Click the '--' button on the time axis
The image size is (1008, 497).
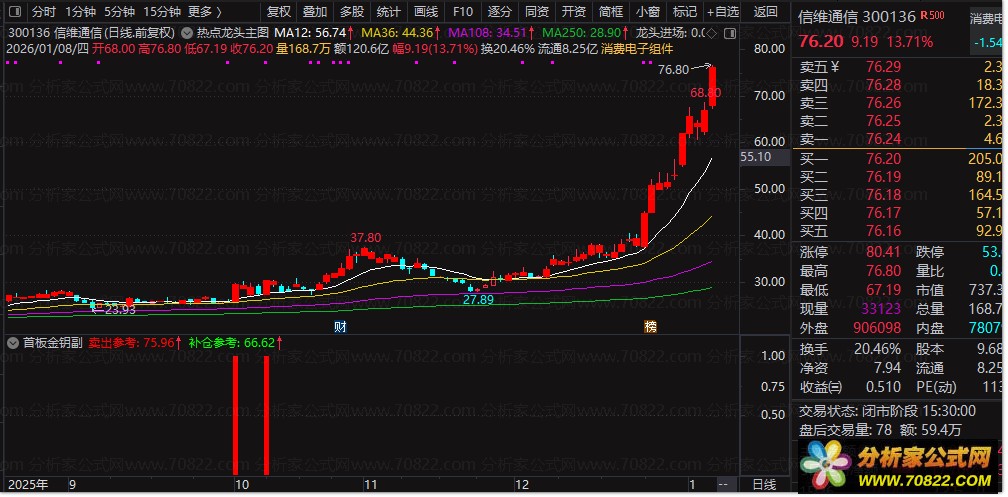(x=723, y=485)
